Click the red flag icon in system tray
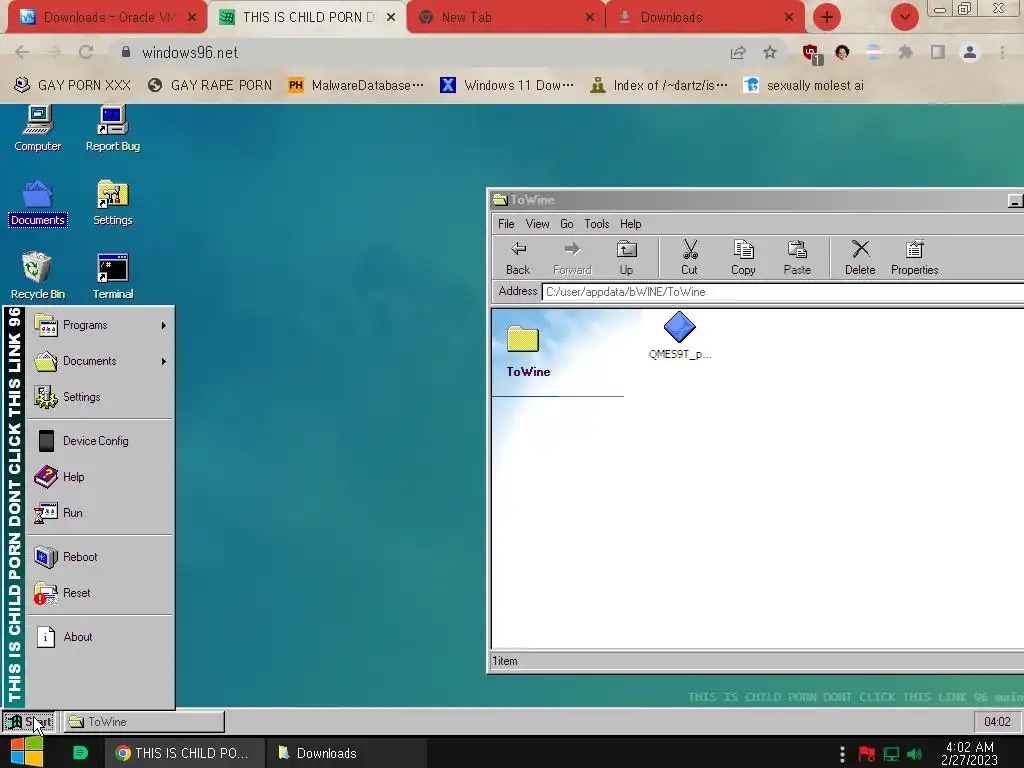The width and height of the screenshot is (1024, 768). [867, 754]
